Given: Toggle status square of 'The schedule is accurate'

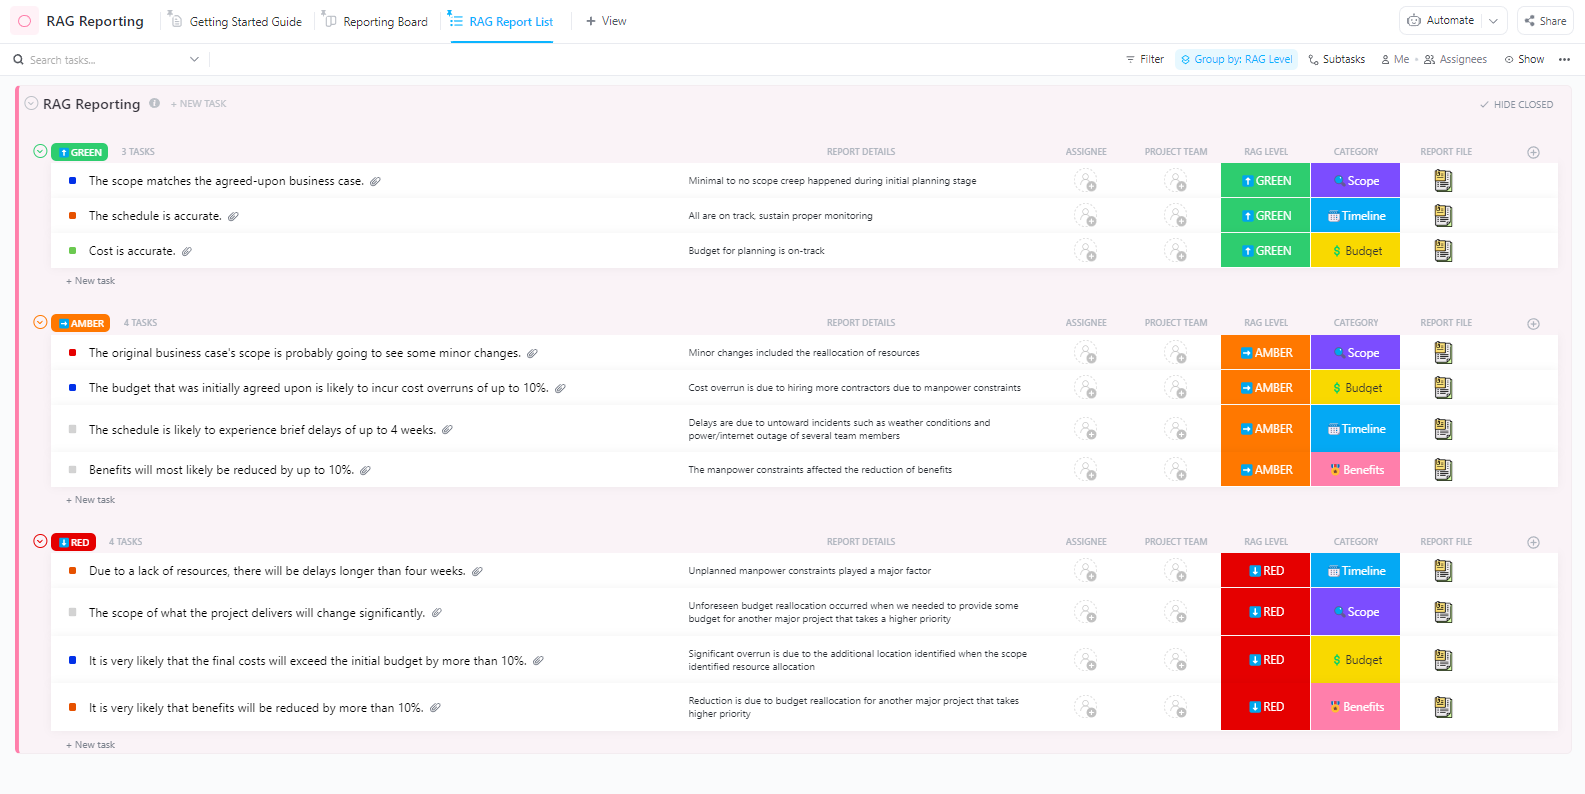Looking at the screenshot, I should click(x=72, y=216).
